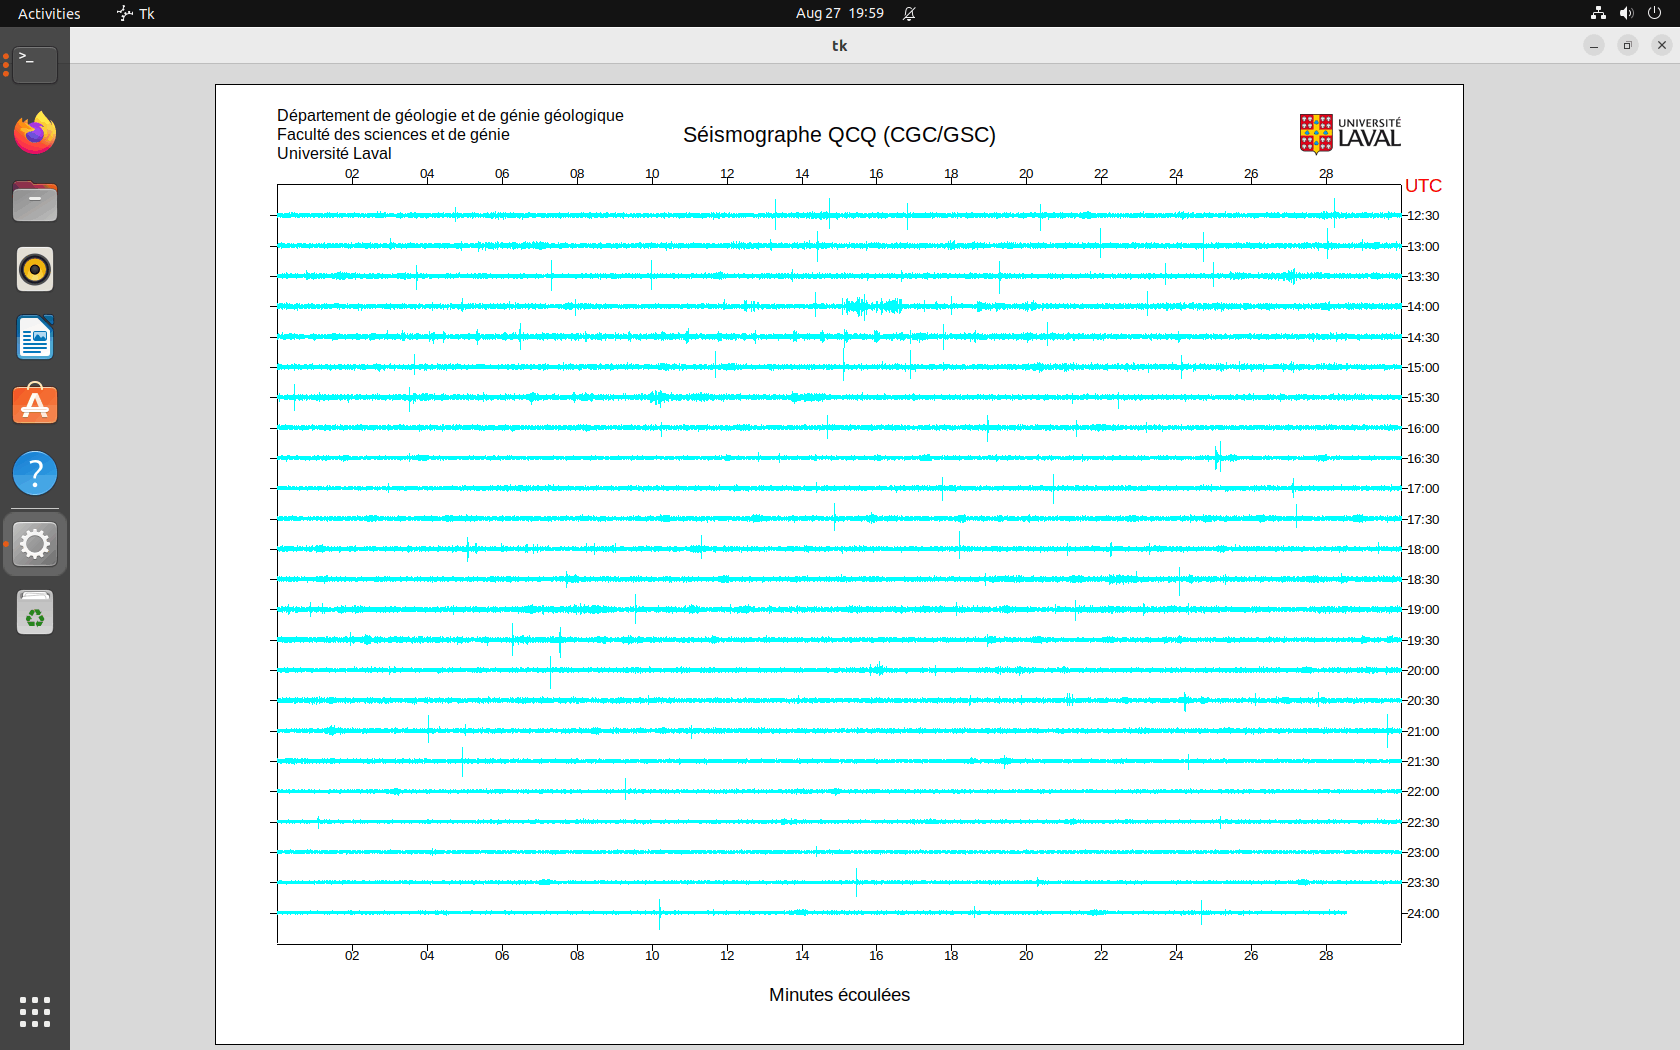
Task: Click the 23:00 time label
Action: click(x=1423, y=853)
